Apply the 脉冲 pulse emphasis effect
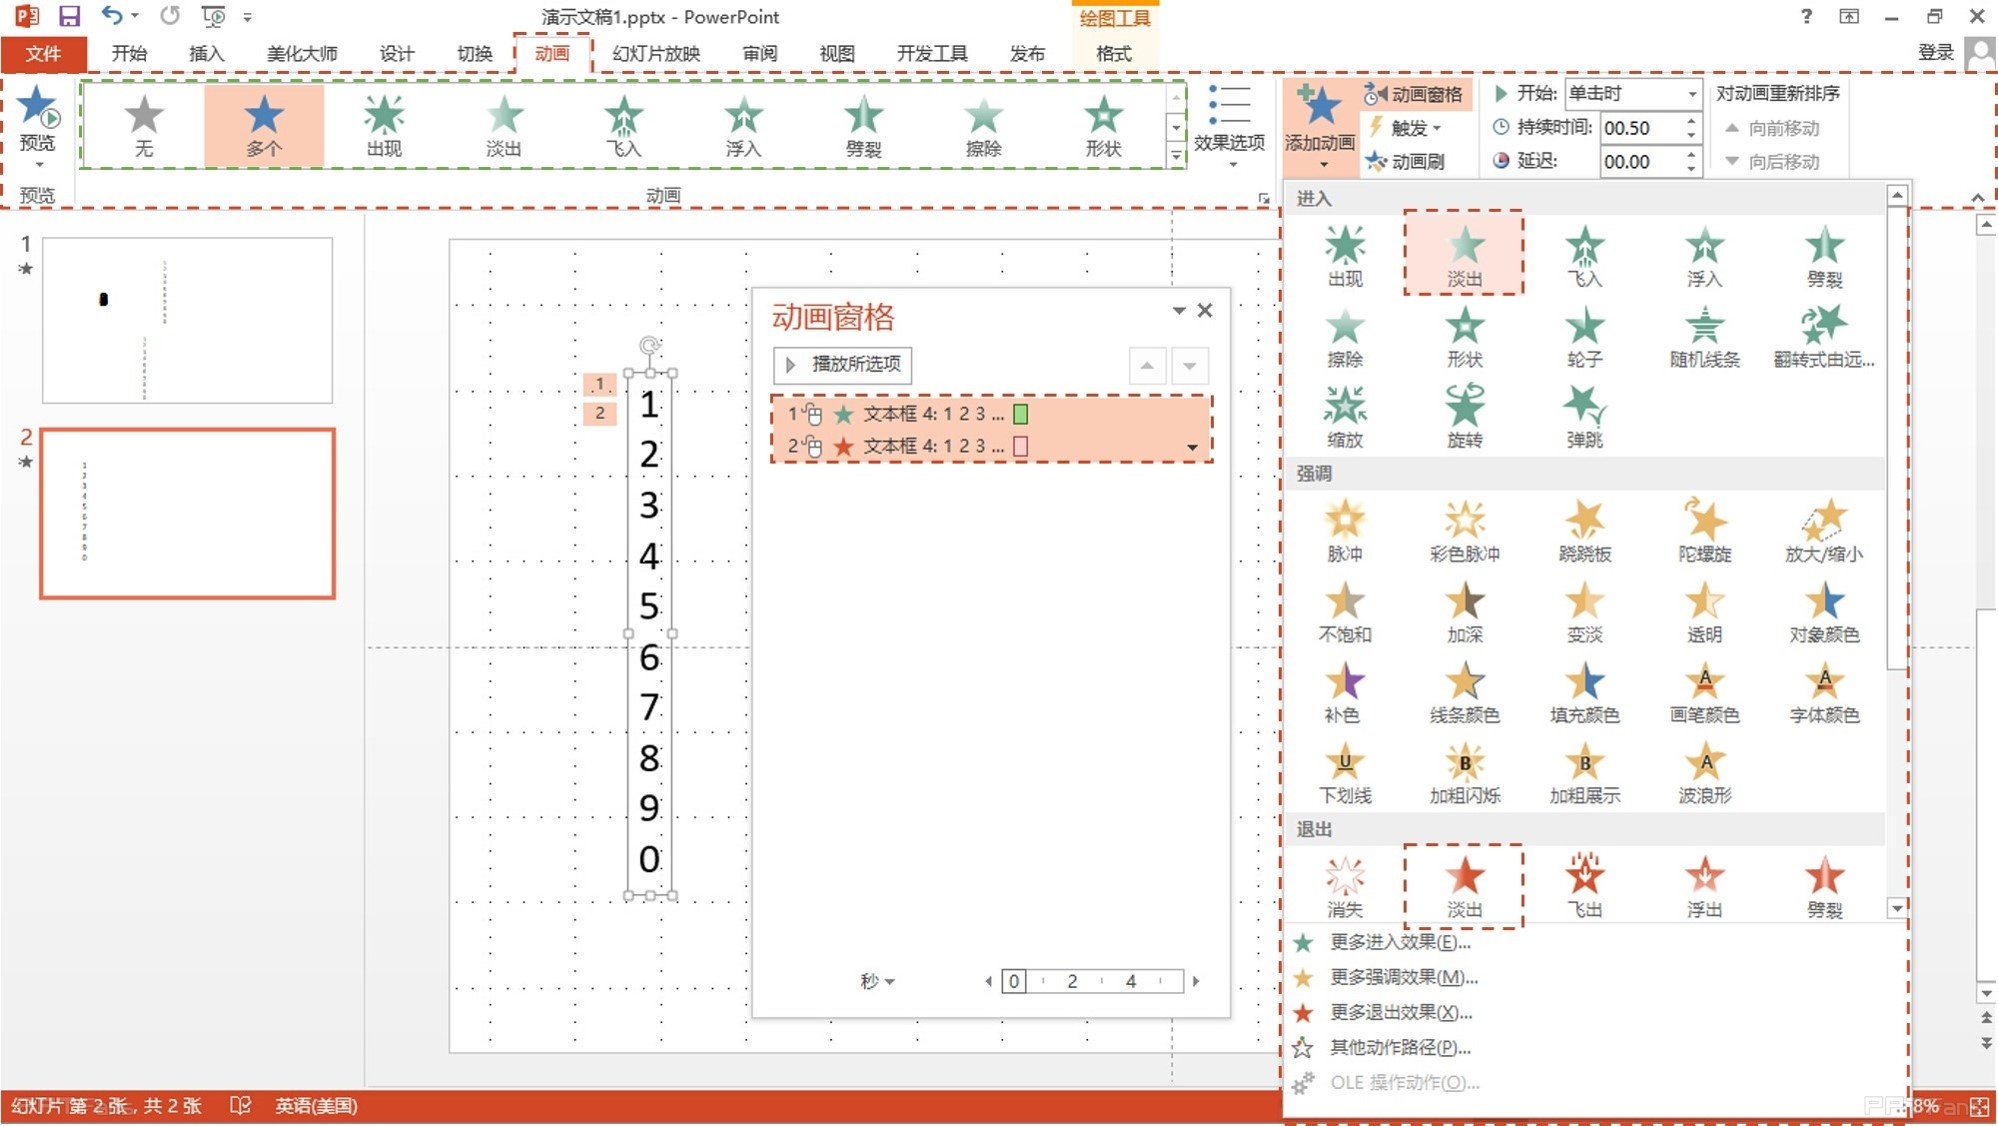This screenshot has height=1126, width=1998. [1344, 530]
